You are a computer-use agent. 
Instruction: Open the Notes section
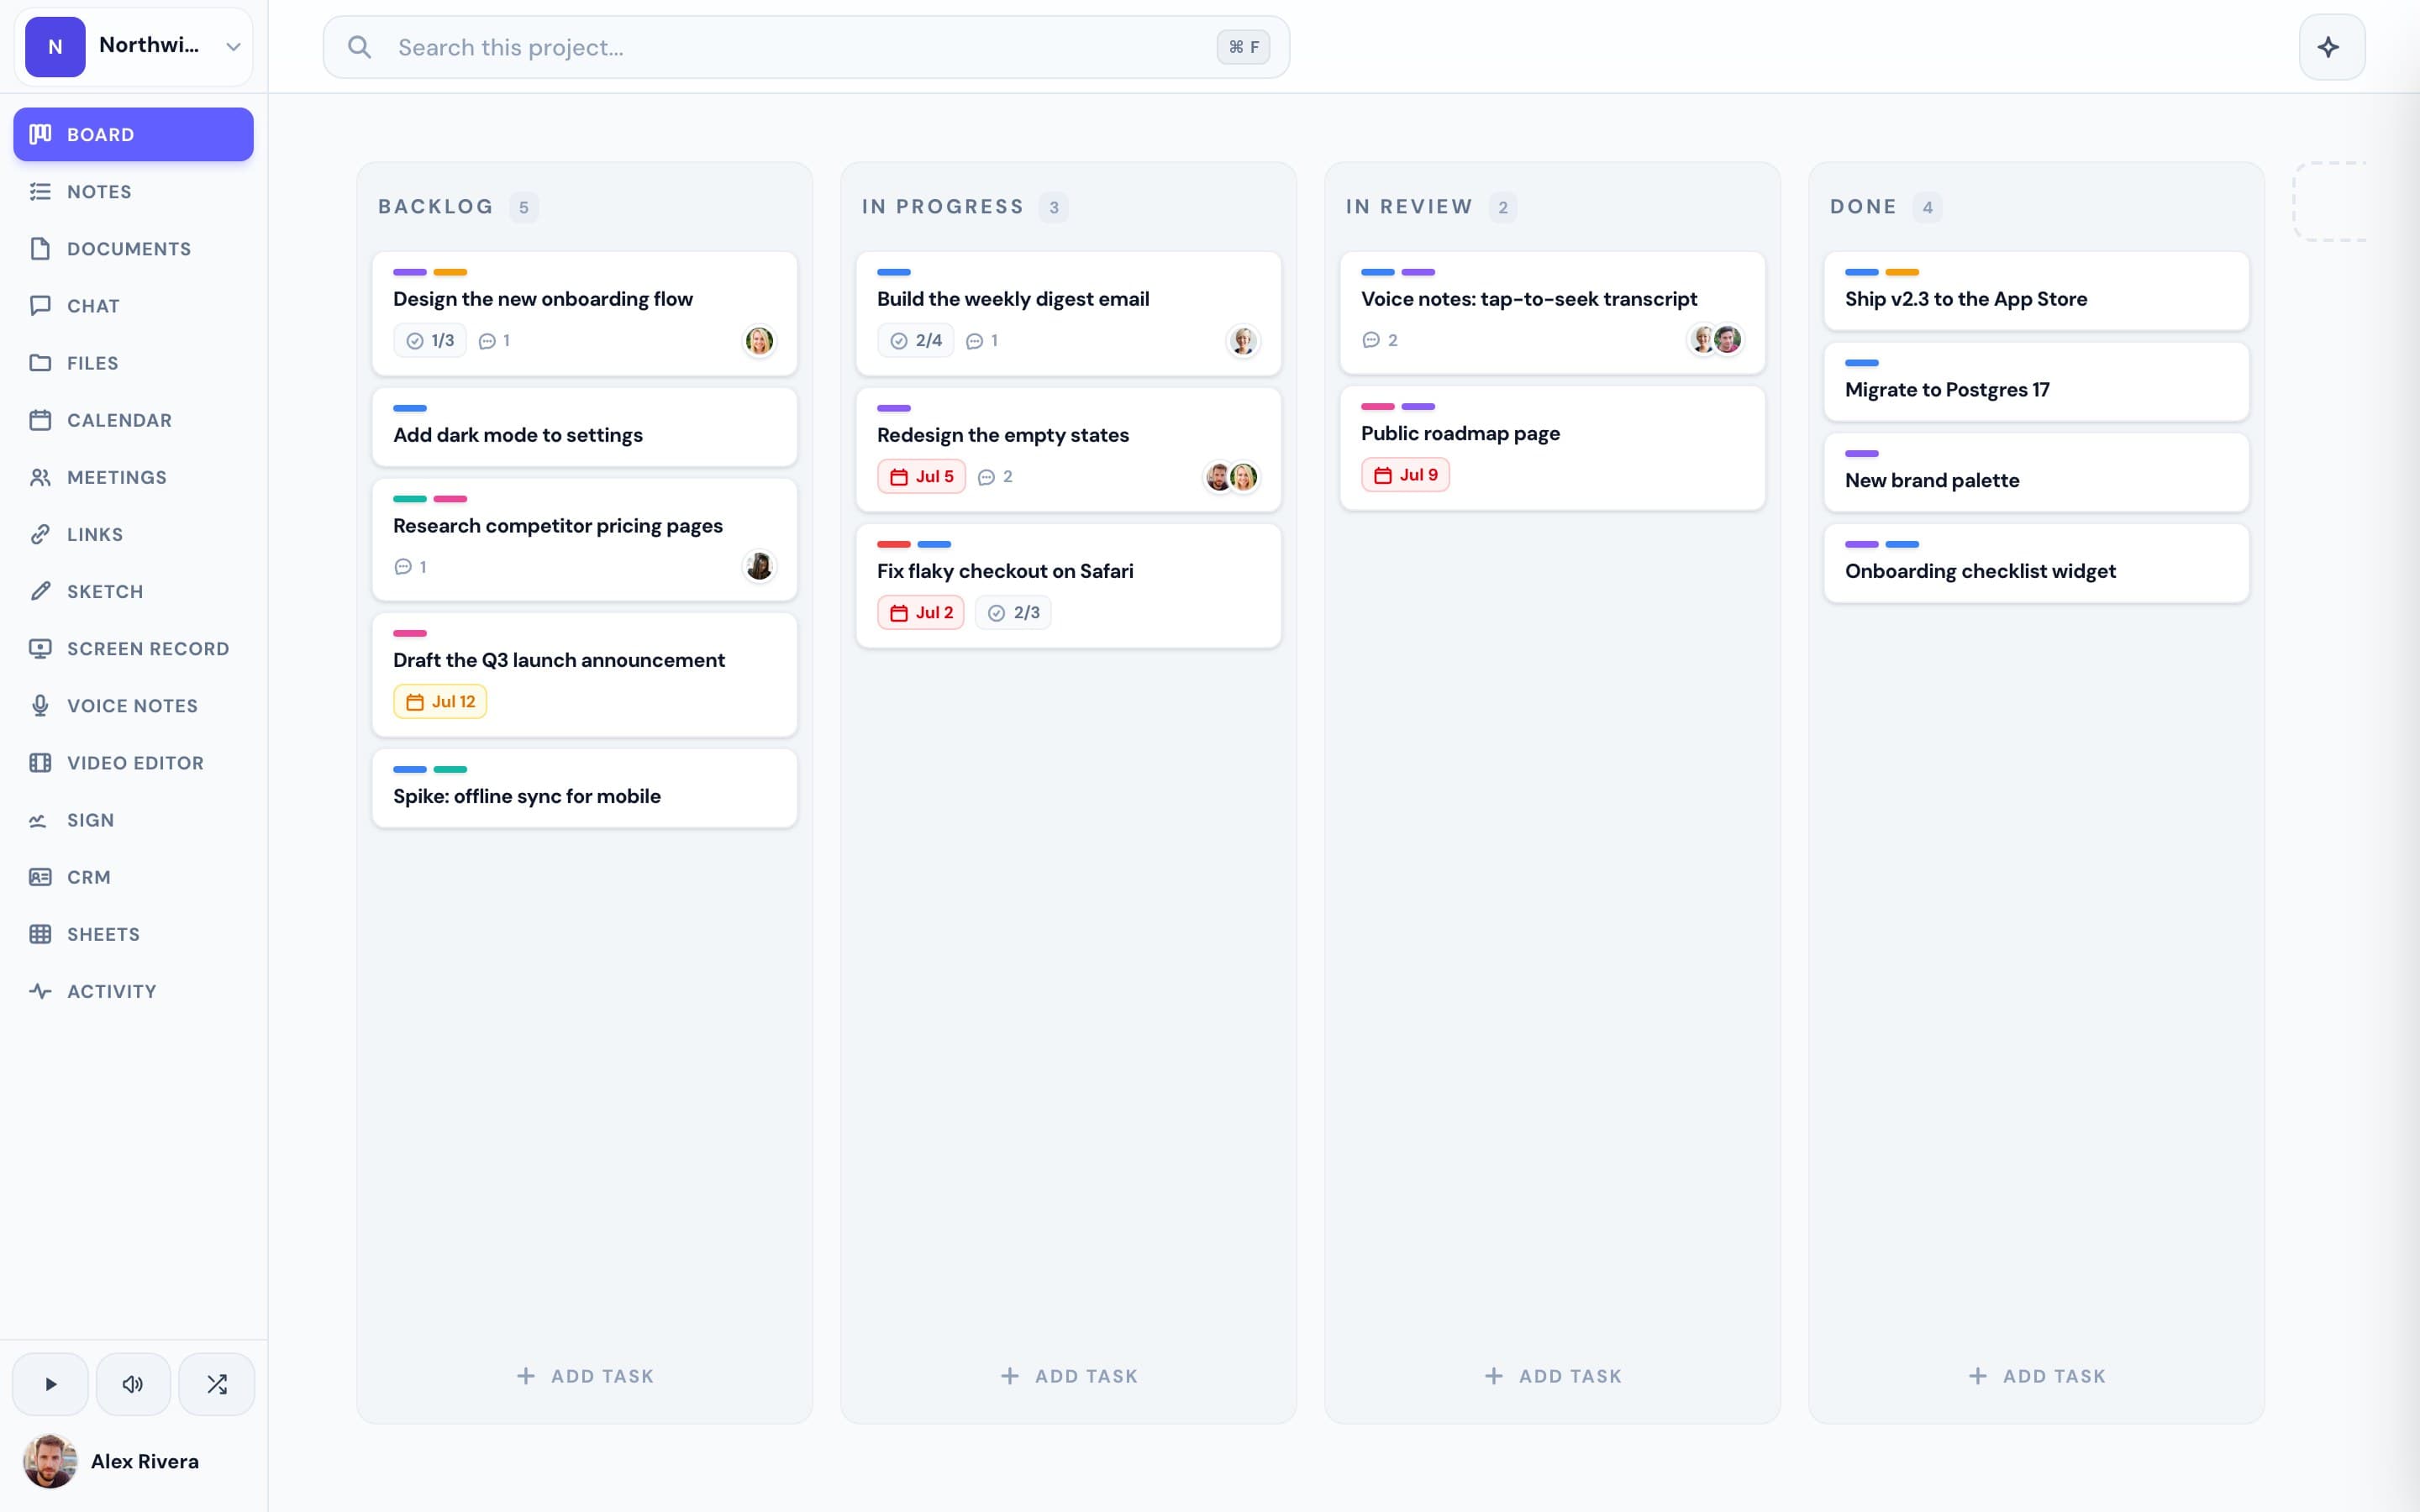[x=133, y=191]
